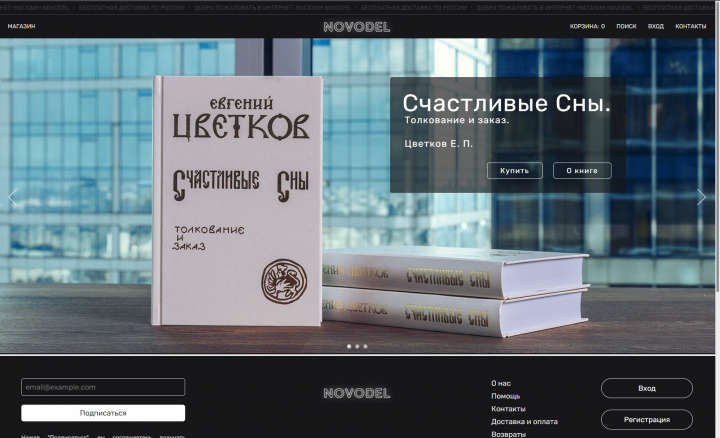
Task: Open КОНТАКТЫ in the top navigation
Action: click(x=691, y=26)
